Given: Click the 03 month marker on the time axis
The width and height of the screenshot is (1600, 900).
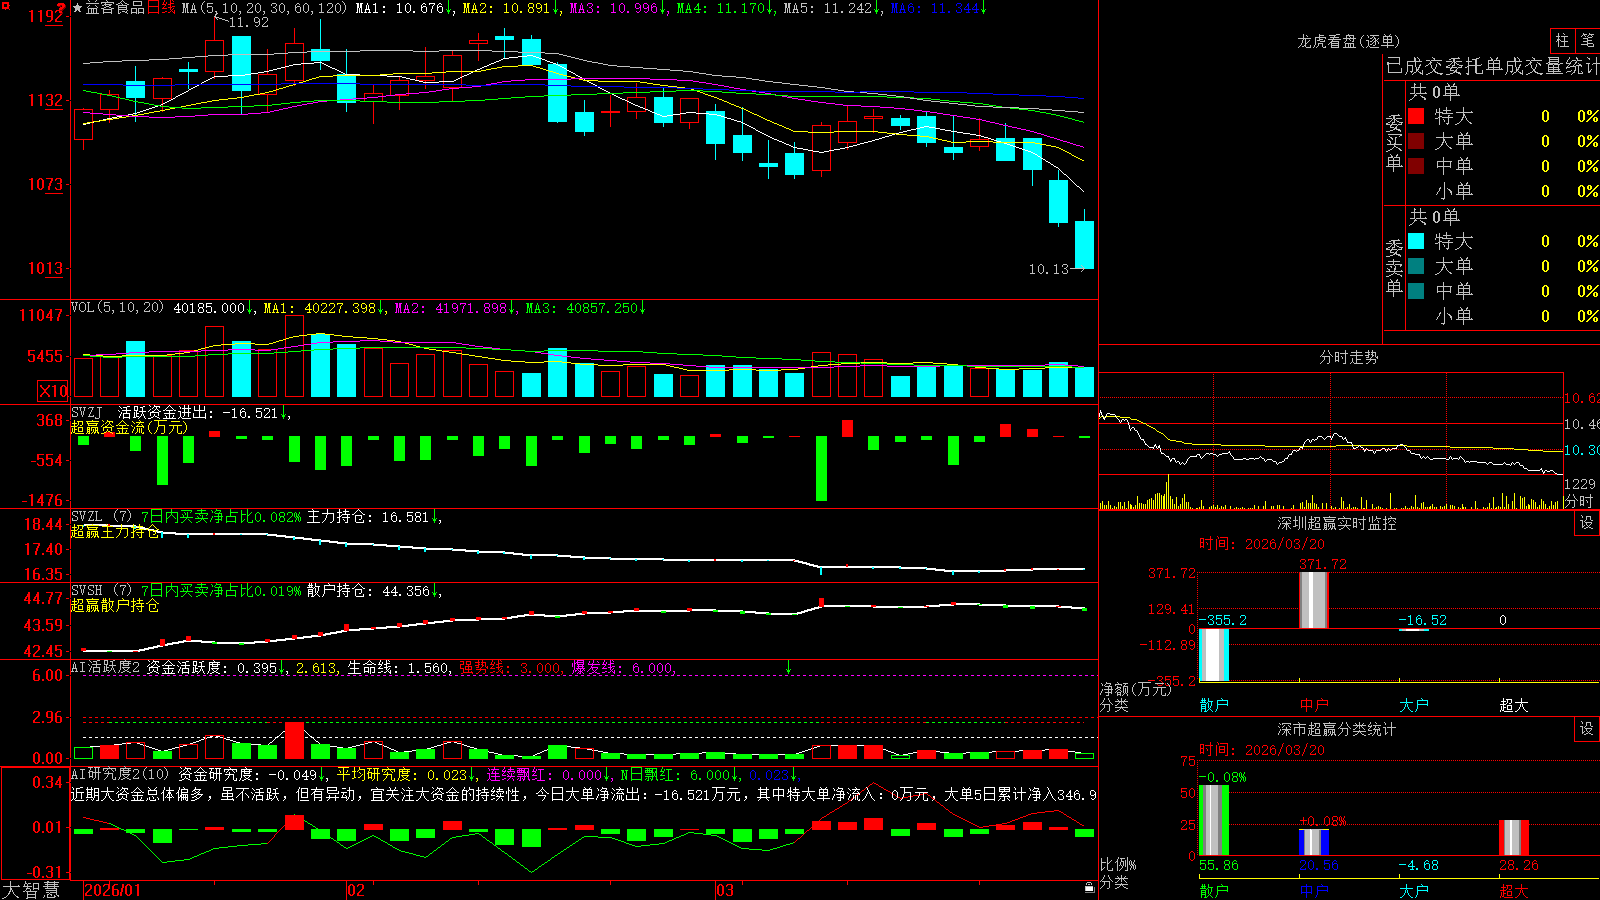Looking at the screenshot, I should click(725, 890).
